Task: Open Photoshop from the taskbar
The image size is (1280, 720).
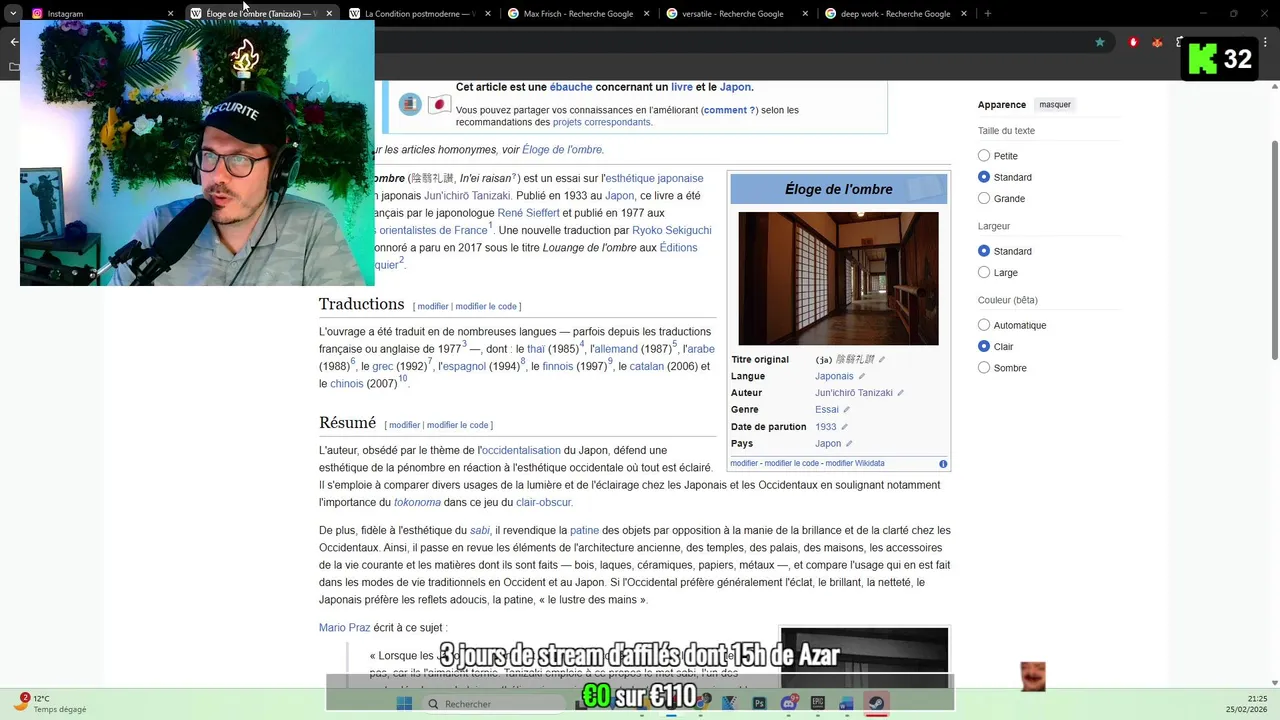Action: pos(760,704)
